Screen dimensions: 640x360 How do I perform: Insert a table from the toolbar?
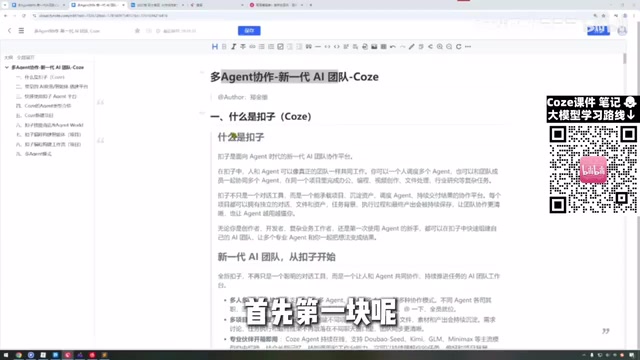coord(384,47)
